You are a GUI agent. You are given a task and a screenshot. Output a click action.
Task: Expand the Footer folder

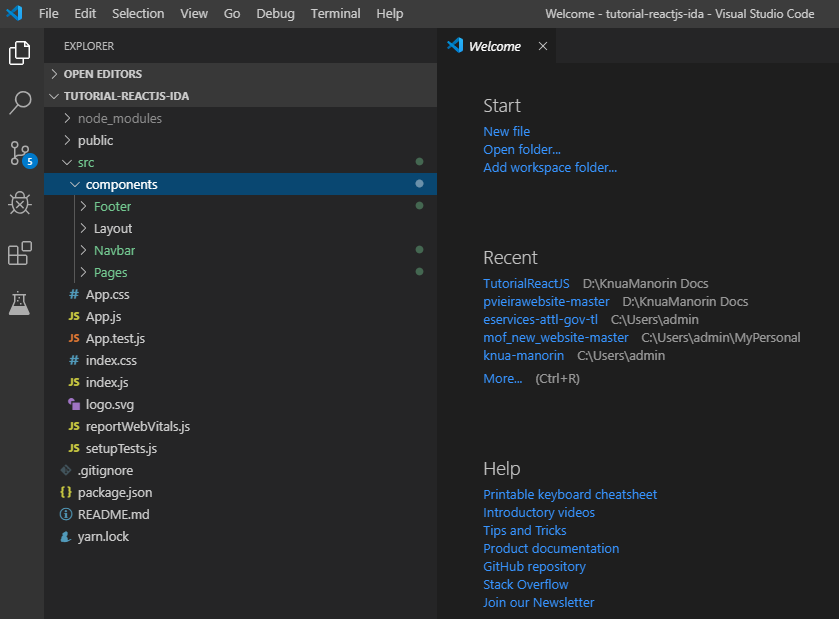click(240, 206)
